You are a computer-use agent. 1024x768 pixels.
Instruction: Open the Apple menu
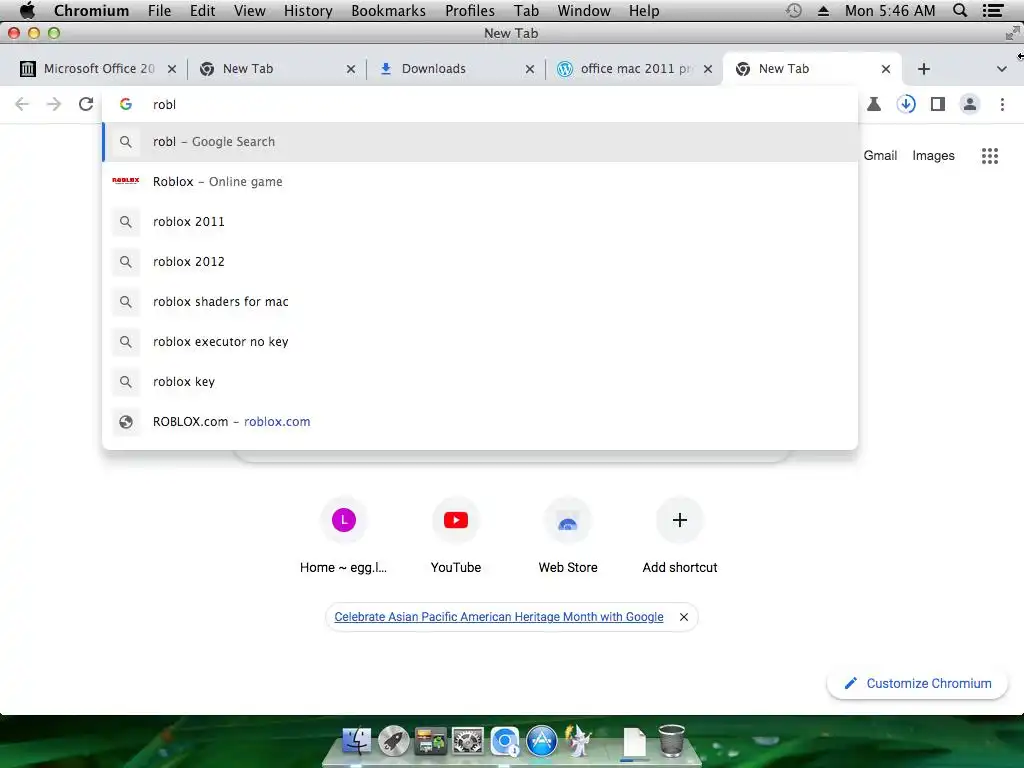(x=27, y=10)
